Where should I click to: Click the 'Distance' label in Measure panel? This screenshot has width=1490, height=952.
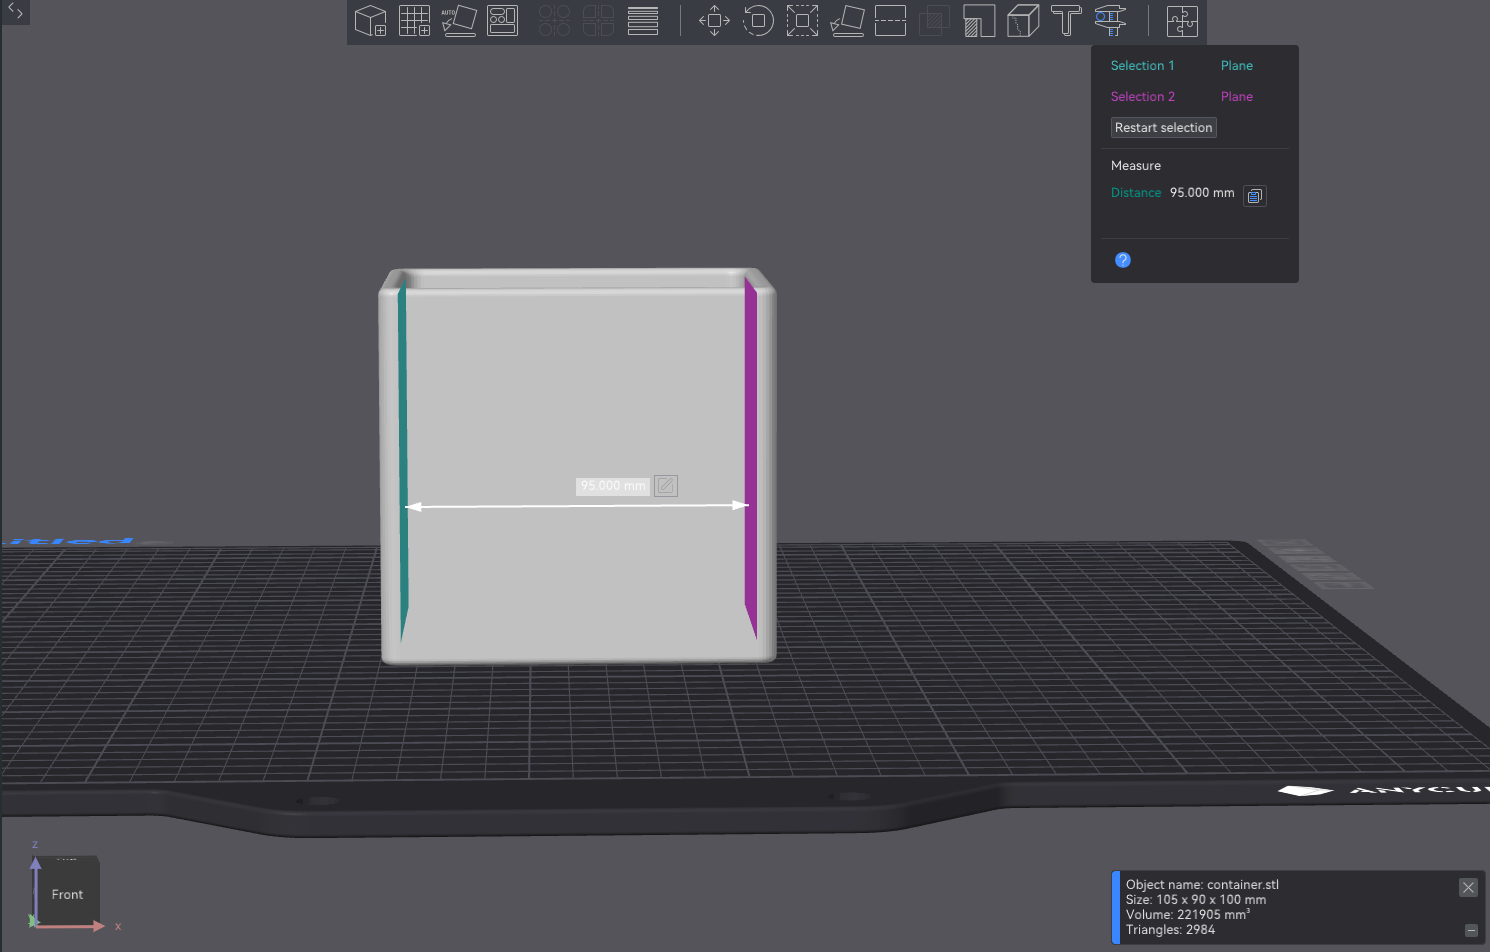1136,193
